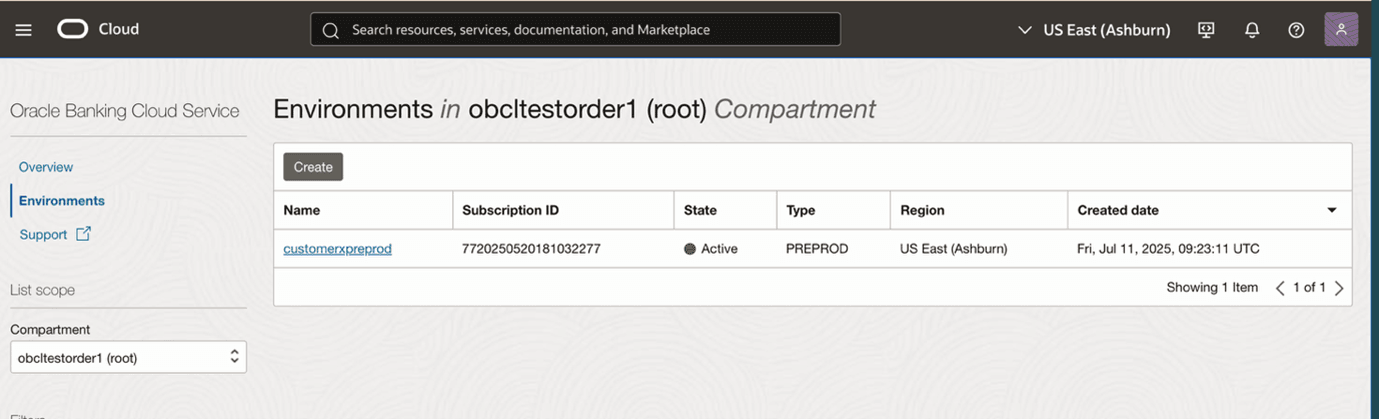The height and width of the screenshot is (419, 1379).
Task: Open the notifications bell
Action: [1251, 30]
